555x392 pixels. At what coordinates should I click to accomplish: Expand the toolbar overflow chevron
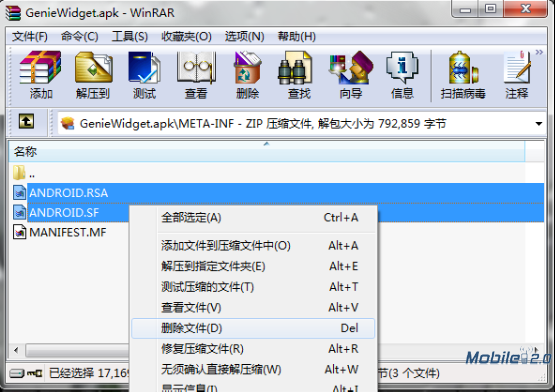point(539,52)
